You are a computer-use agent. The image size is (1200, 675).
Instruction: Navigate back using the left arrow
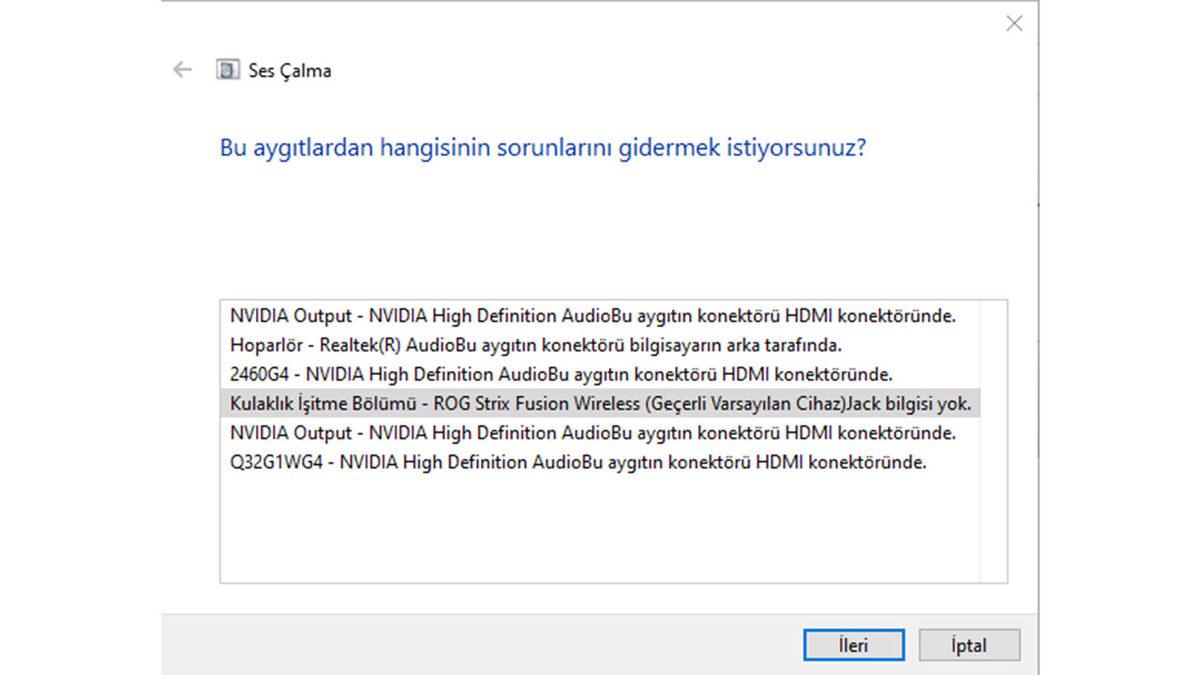[181, 70]
